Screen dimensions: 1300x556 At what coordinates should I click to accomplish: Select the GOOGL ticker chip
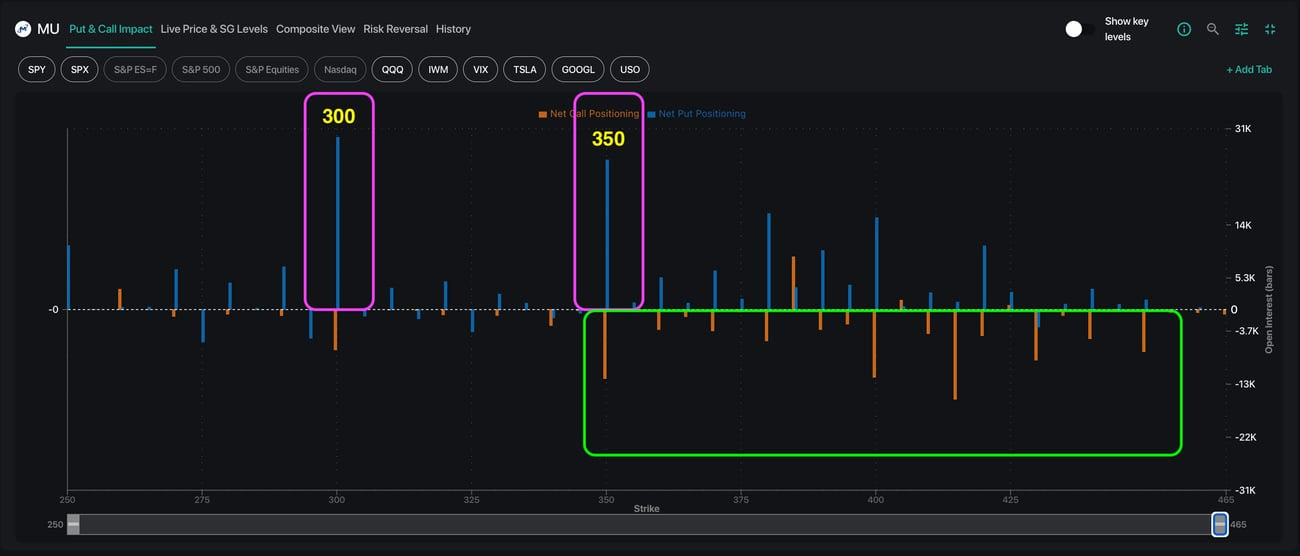coord(578,70)
